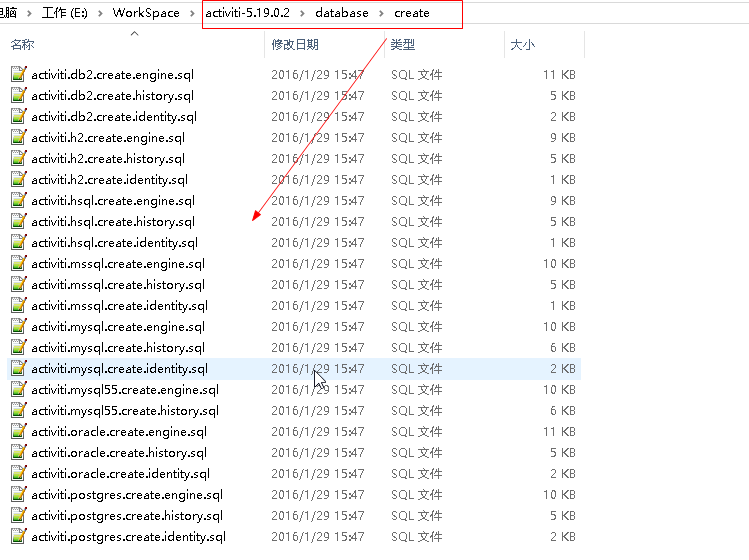749x560 pixels.
Task: Click the 11 KB size of activiti.oracle.create.engine.sql
Action: pos(559,432)
